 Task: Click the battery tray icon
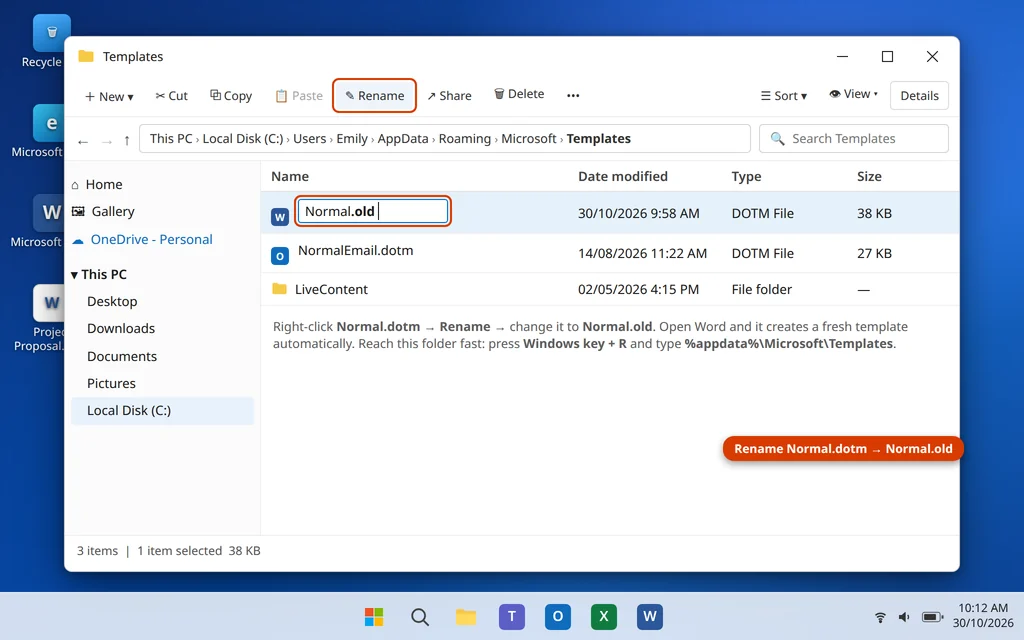pos(932,617)
